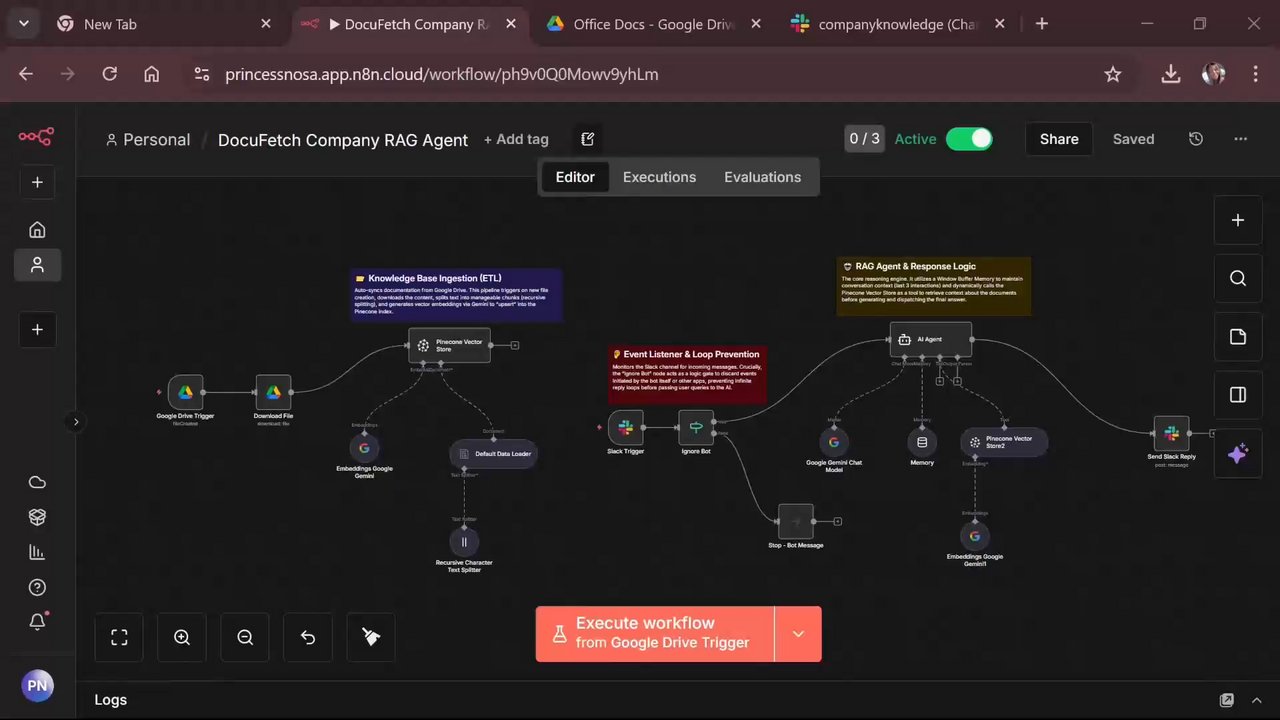
Task: Click the add node plus button on canvas
Action: pyautogui.click(x=1238, y=220)
